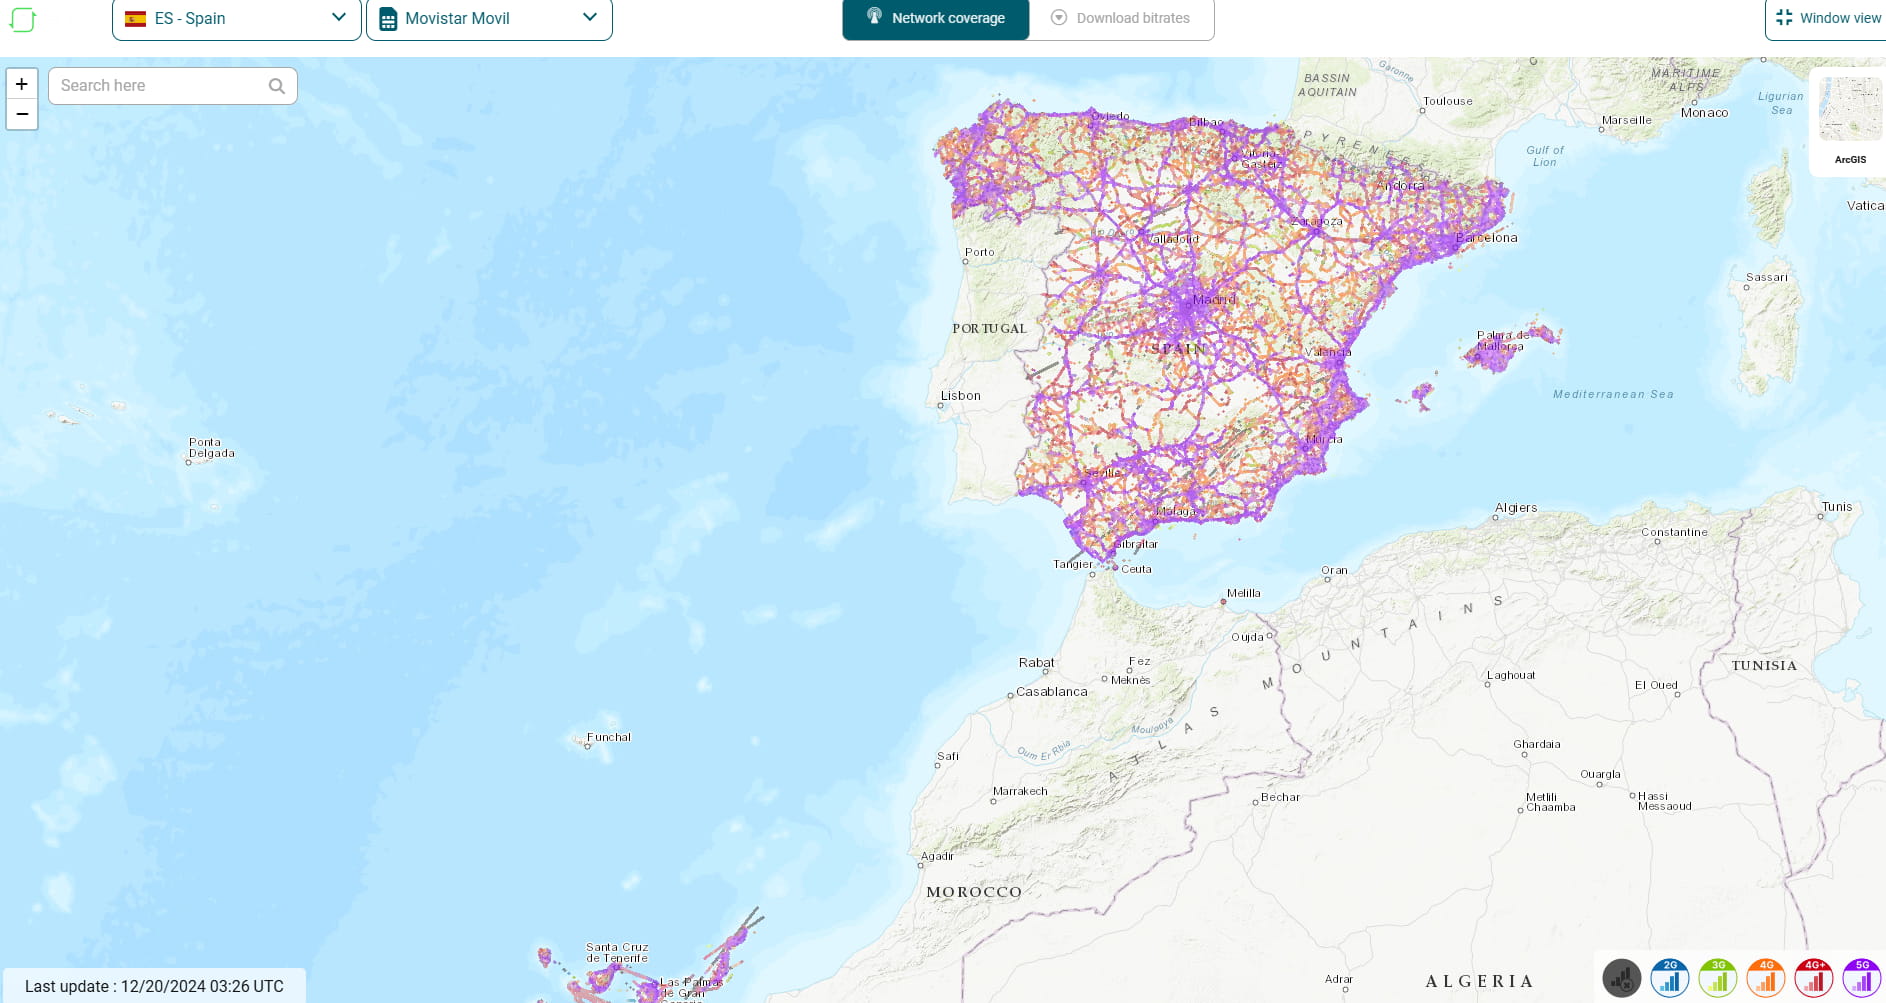Image resolution: width=1886 pixels, height=1003 pixels.
Task: Expand the chevron next to ES - Spain
Action: point(338,17)
